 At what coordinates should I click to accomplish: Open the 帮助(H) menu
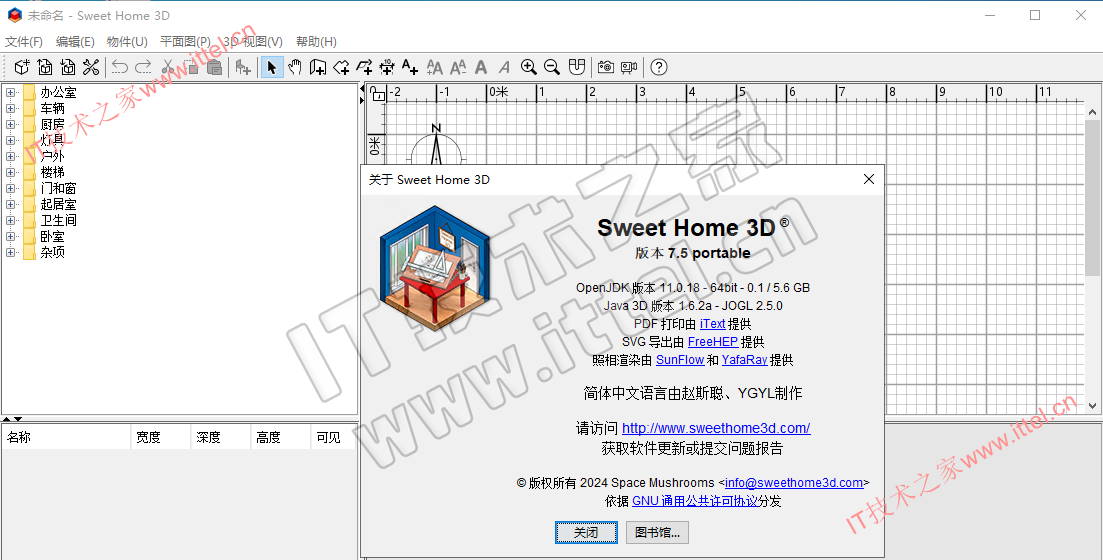317,42
